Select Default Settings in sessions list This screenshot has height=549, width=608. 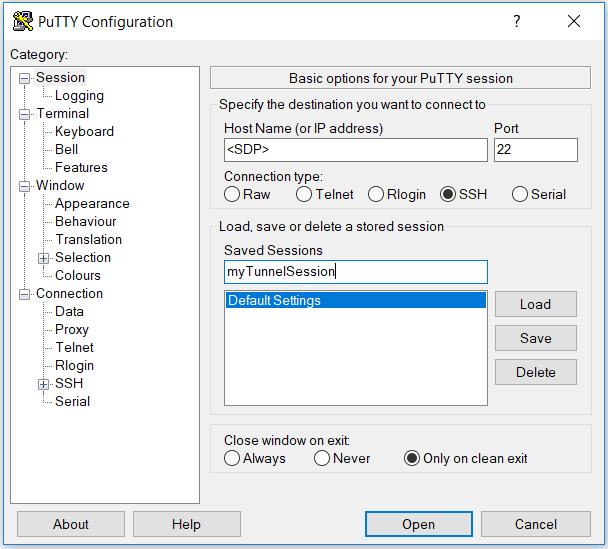tap(355, 300)
